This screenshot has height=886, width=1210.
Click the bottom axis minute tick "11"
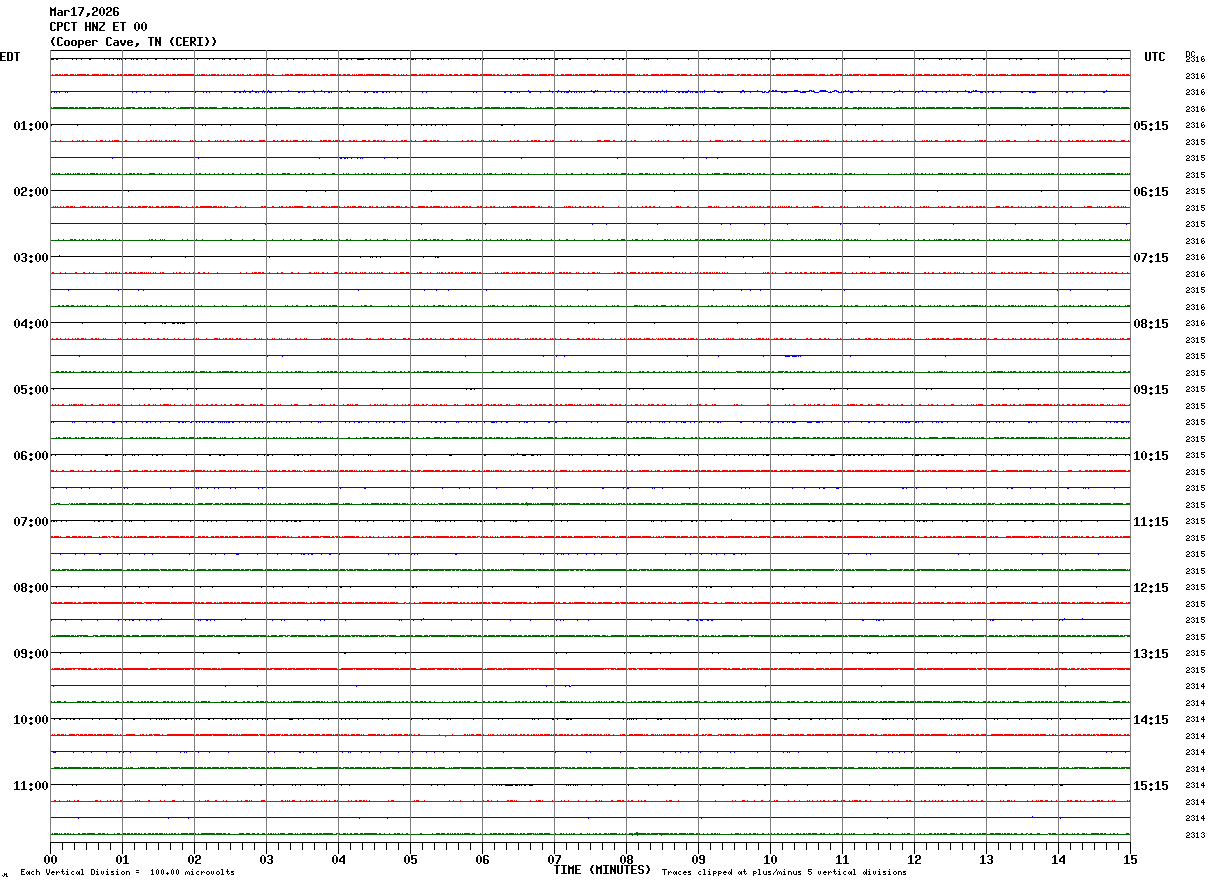coord(843,859)
